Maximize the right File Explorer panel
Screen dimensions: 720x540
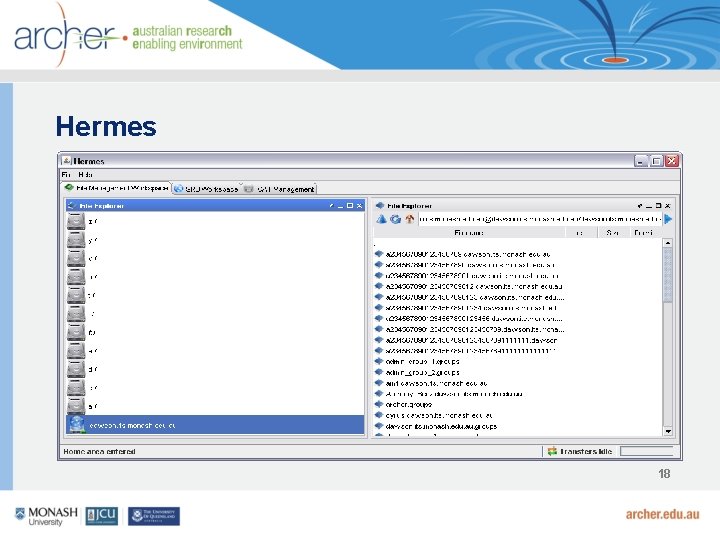pyautogui.click(x=658, y=206)
